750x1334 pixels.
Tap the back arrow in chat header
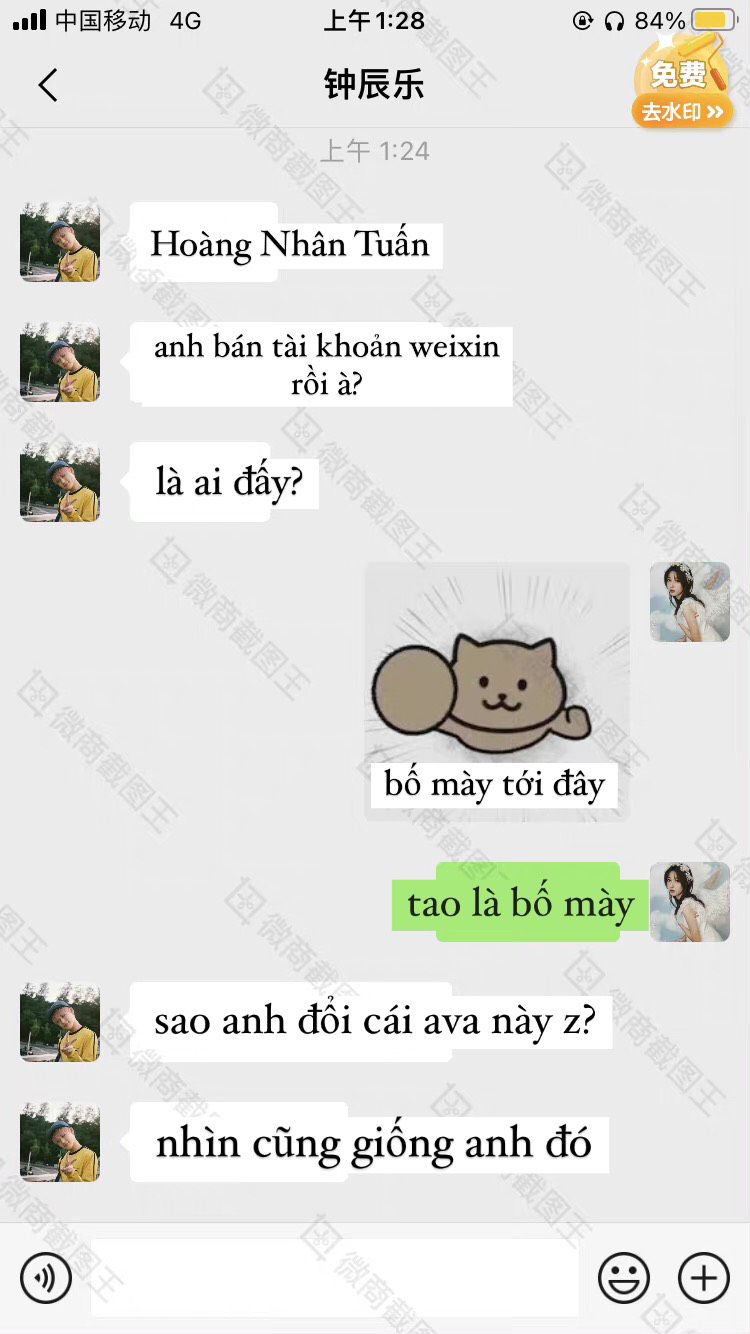[47, 85]
